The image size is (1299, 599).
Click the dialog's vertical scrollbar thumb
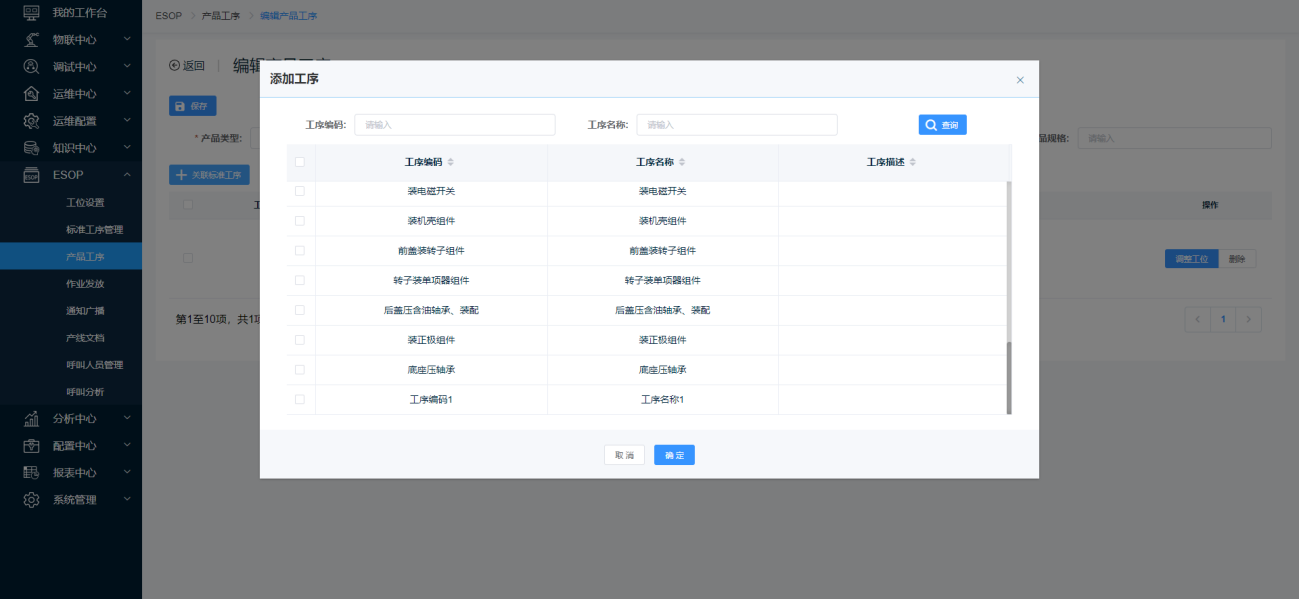pyautogui.click(x=1009, y=377)
